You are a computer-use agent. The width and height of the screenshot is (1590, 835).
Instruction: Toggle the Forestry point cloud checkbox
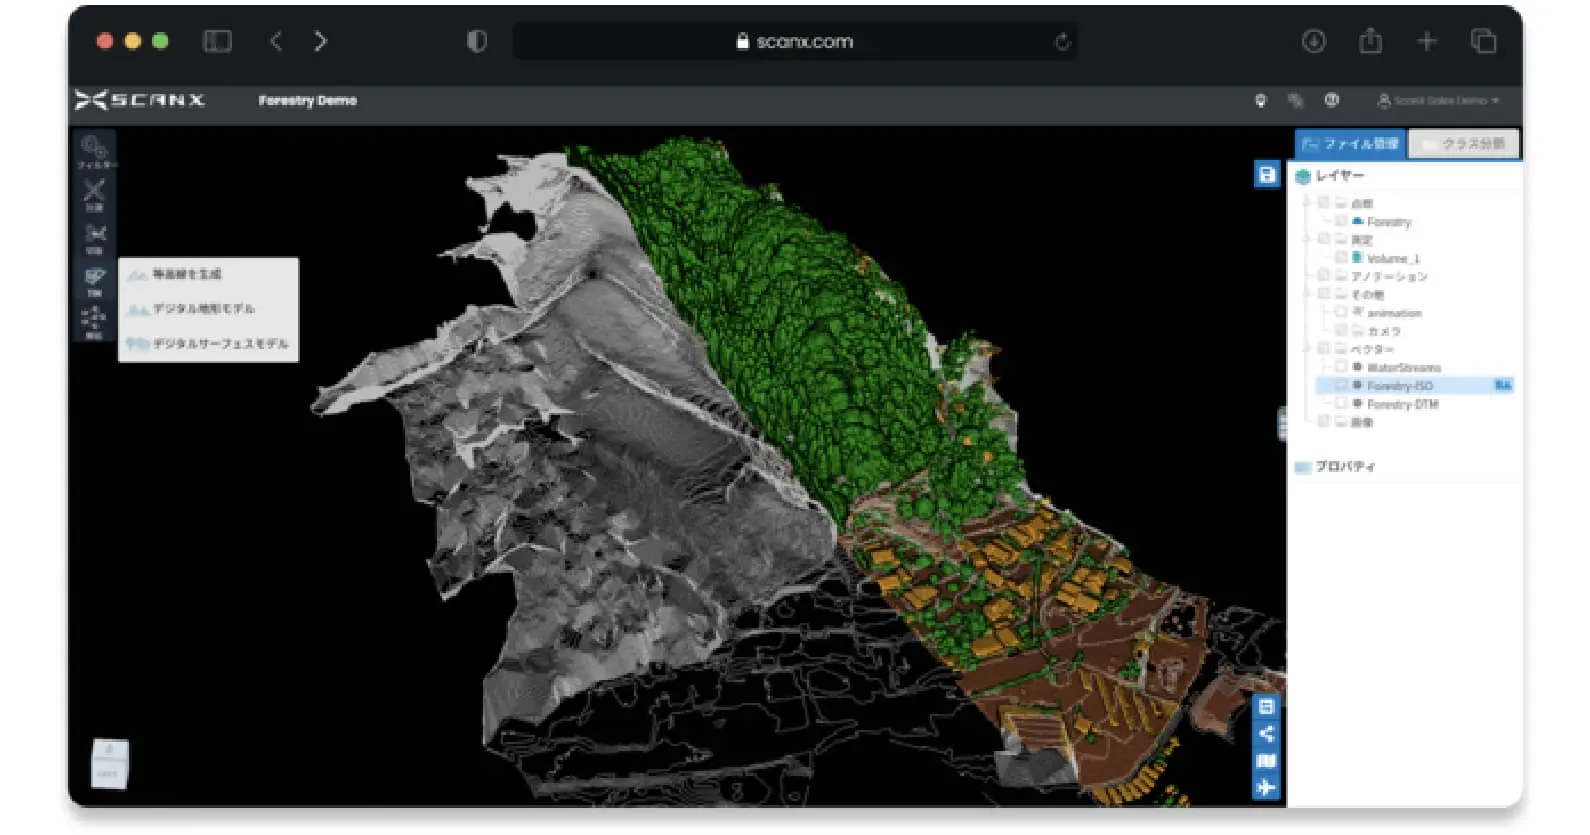[1340, 221]
